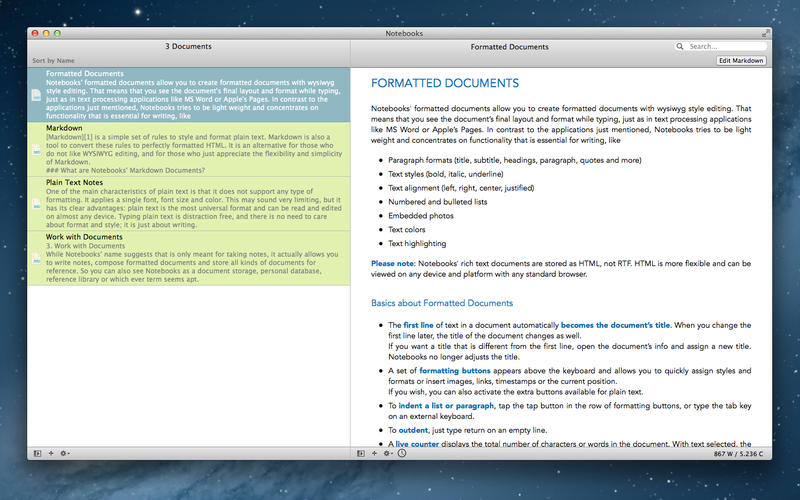
Task: Click the plus icon in the document list footer
Action: 50,453
